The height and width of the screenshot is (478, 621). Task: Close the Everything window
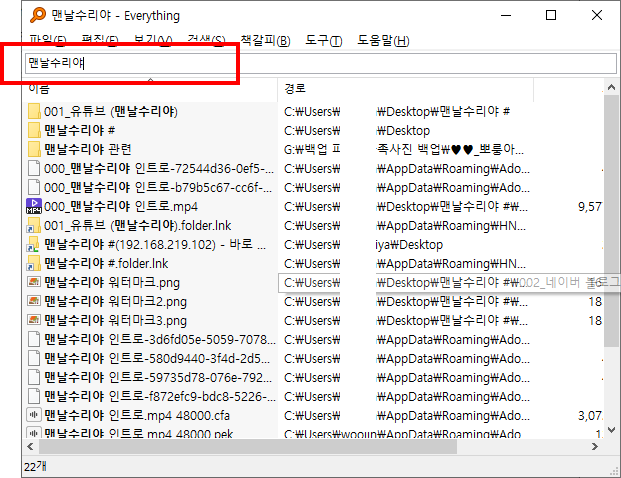click(x=596, y=15)
